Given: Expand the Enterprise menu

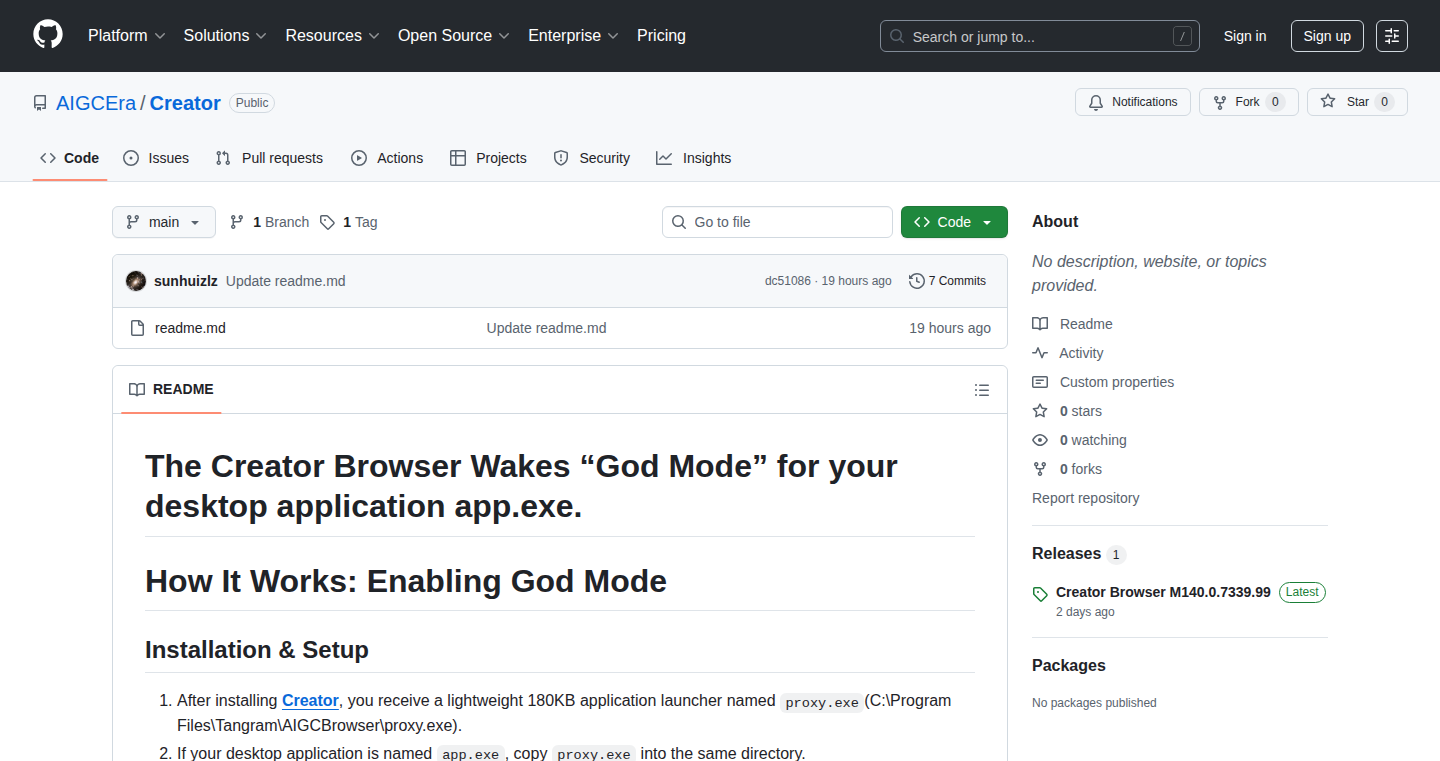Looking at the screenshot, I should click(x=573, y=36).
